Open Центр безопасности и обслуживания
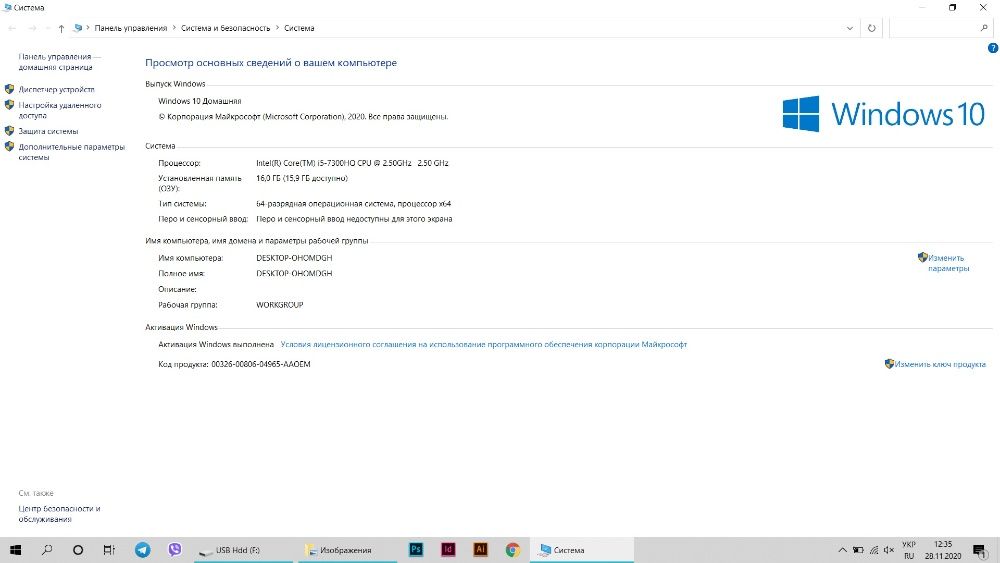The width and height of the screenshot is (1000, 563). (x=59, y=514)
